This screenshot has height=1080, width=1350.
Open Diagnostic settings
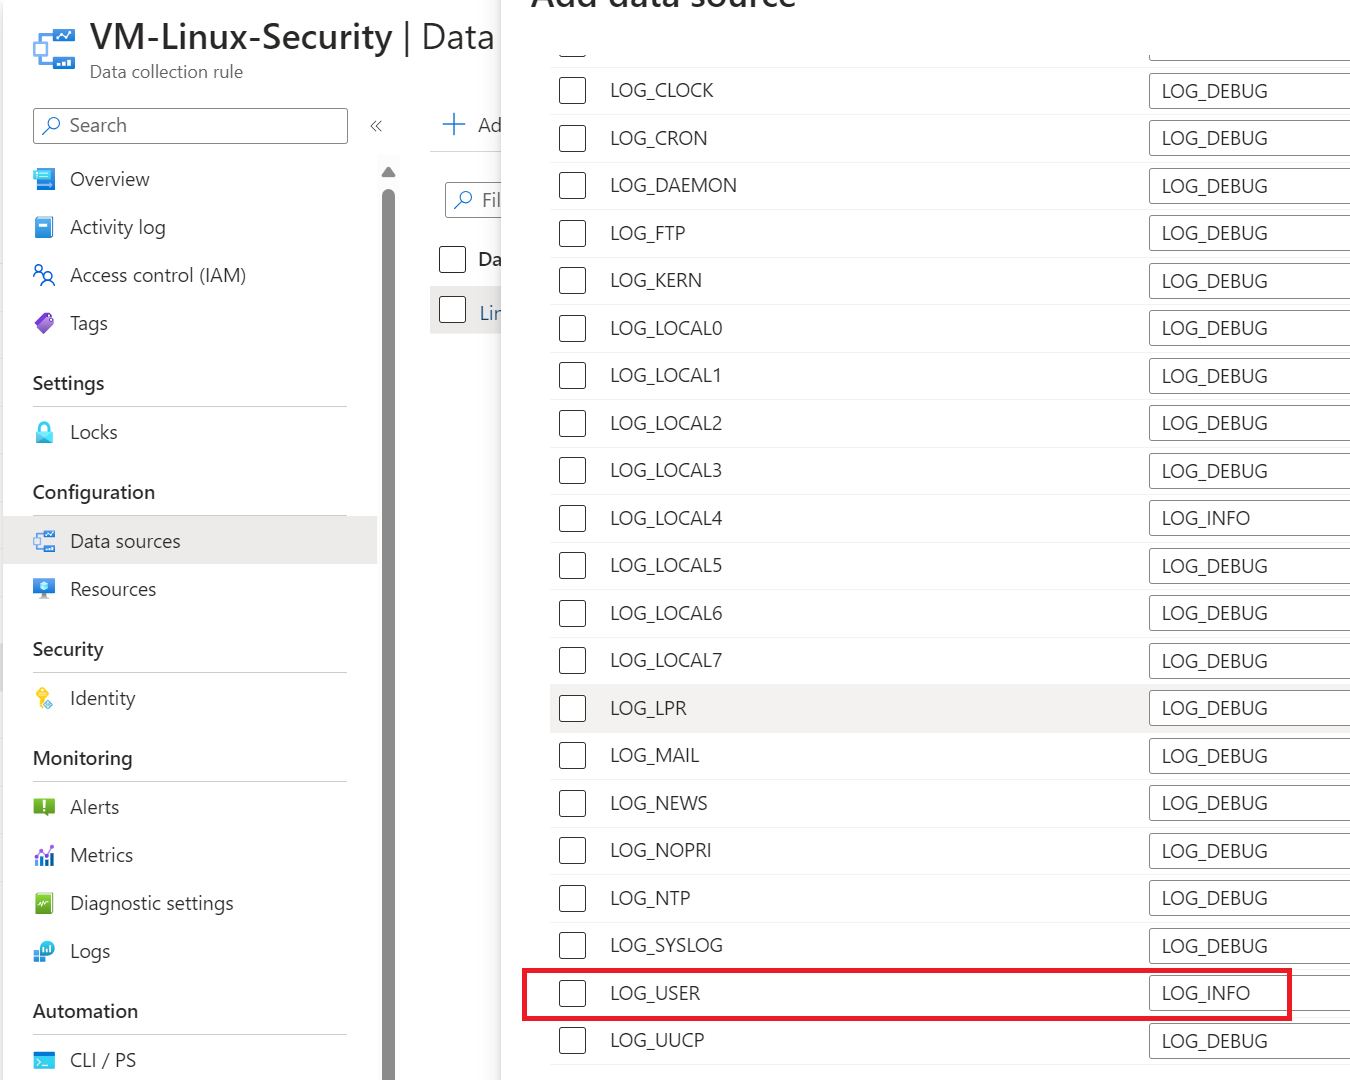[152, 903]
